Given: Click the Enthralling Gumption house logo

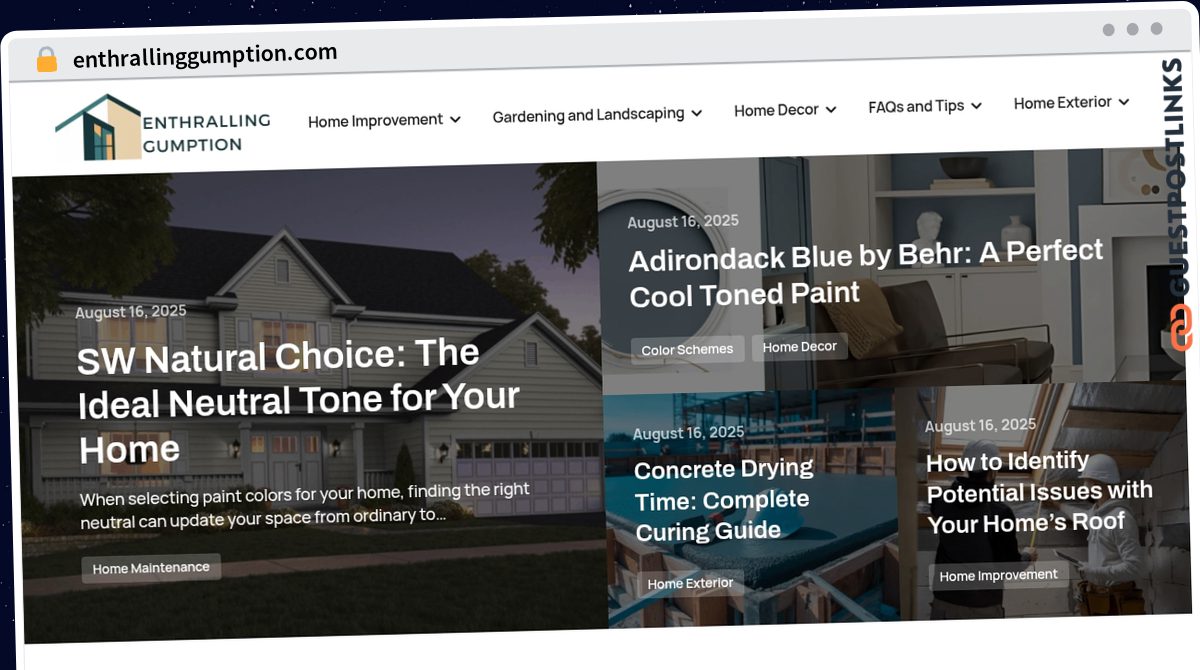Looking at the screenshot, I should [x=98, y=127].
